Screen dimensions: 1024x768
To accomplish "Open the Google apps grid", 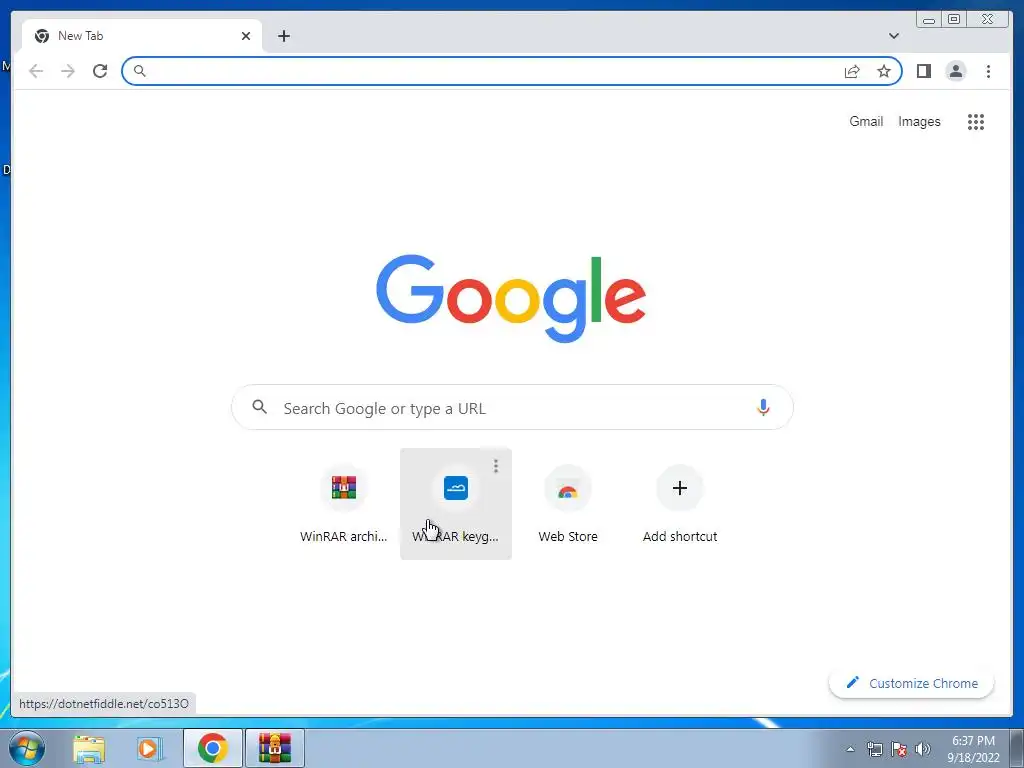I will (x=976, y=121).
